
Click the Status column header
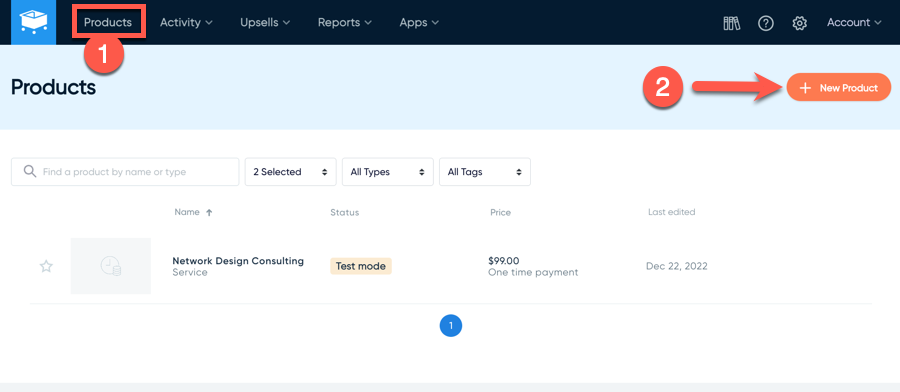click(344, 212)
